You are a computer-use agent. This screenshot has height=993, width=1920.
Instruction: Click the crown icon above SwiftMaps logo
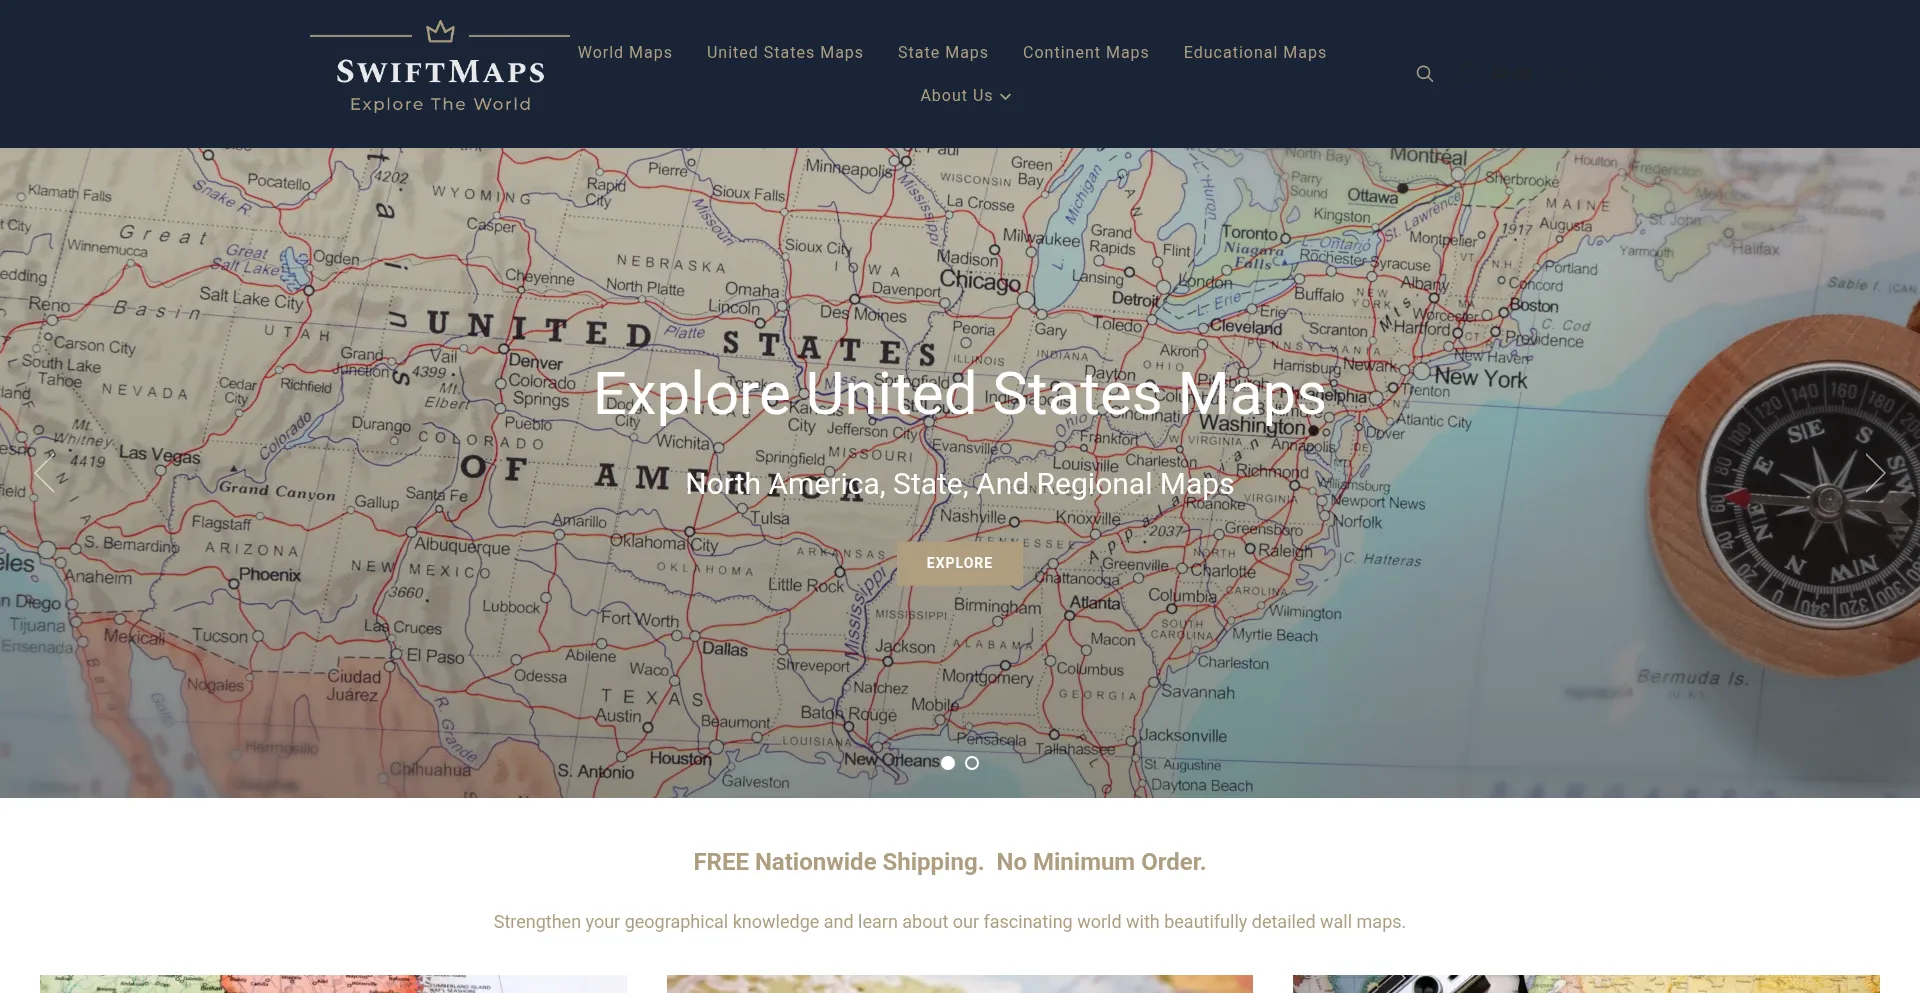(x=439, y=30)
